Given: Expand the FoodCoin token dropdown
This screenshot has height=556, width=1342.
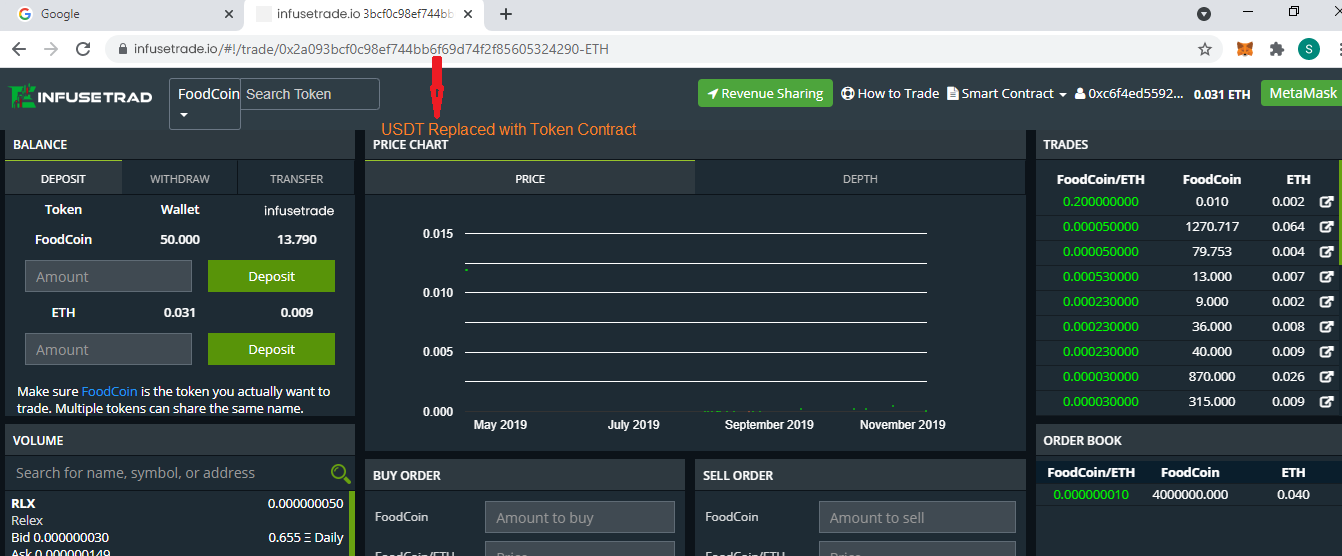Looking at the screenshot, I should pos(205,104).
